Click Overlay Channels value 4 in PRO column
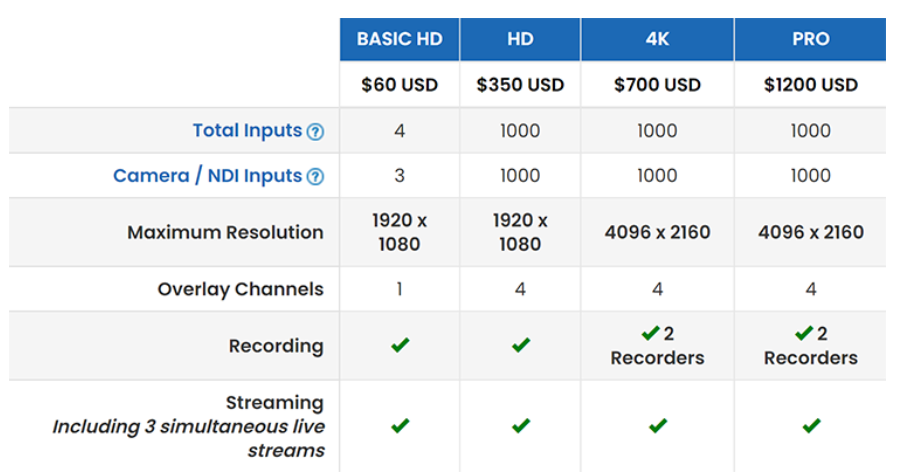The image size is (915, 476). [811, 289]
